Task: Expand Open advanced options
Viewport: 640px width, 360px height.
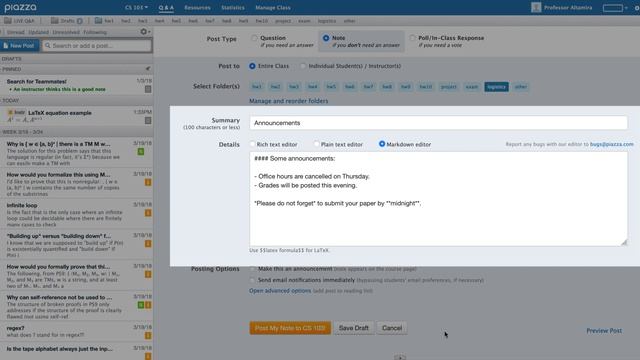Action: pyautogui.click(x=280, y=291)
